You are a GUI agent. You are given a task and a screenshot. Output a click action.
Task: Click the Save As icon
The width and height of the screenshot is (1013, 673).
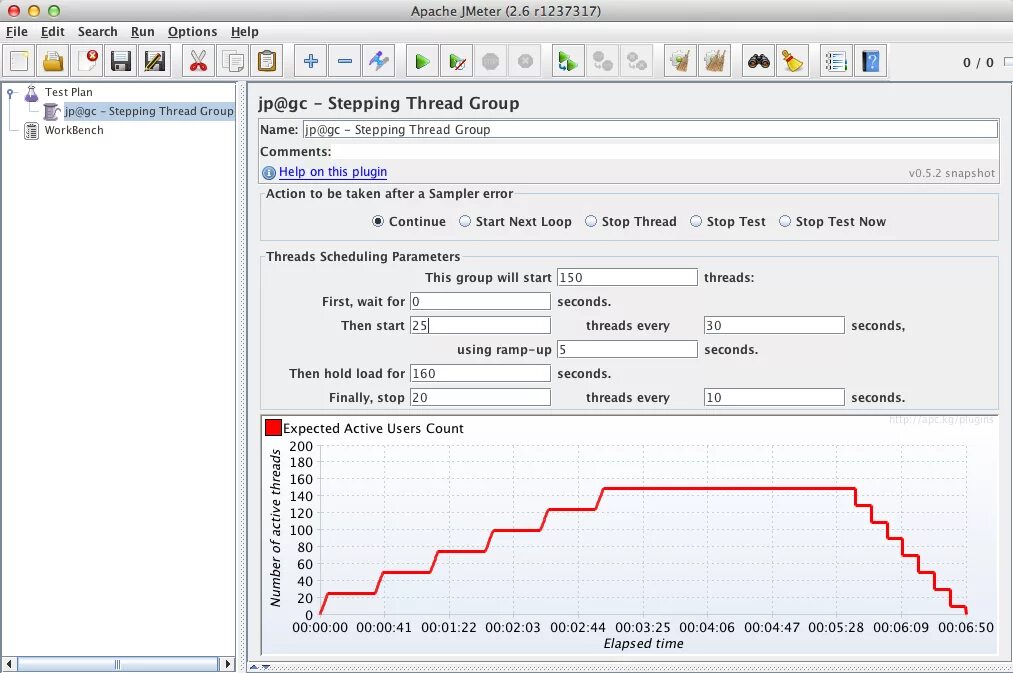click(x=154, y=61)
